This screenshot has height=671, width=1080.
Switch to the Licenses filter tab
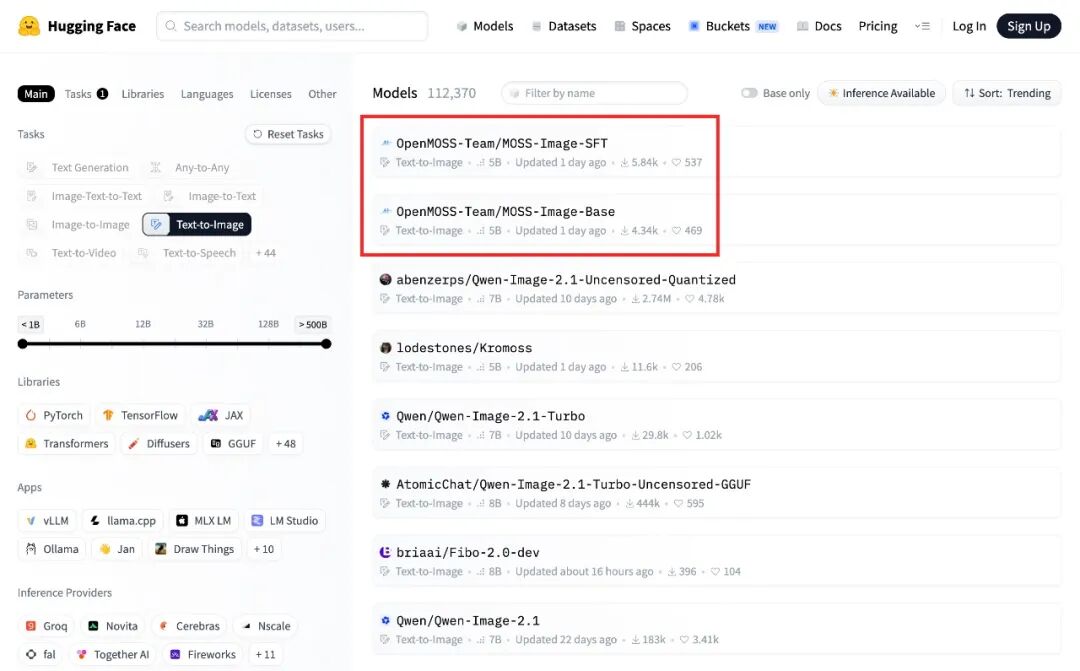[271, 94]
